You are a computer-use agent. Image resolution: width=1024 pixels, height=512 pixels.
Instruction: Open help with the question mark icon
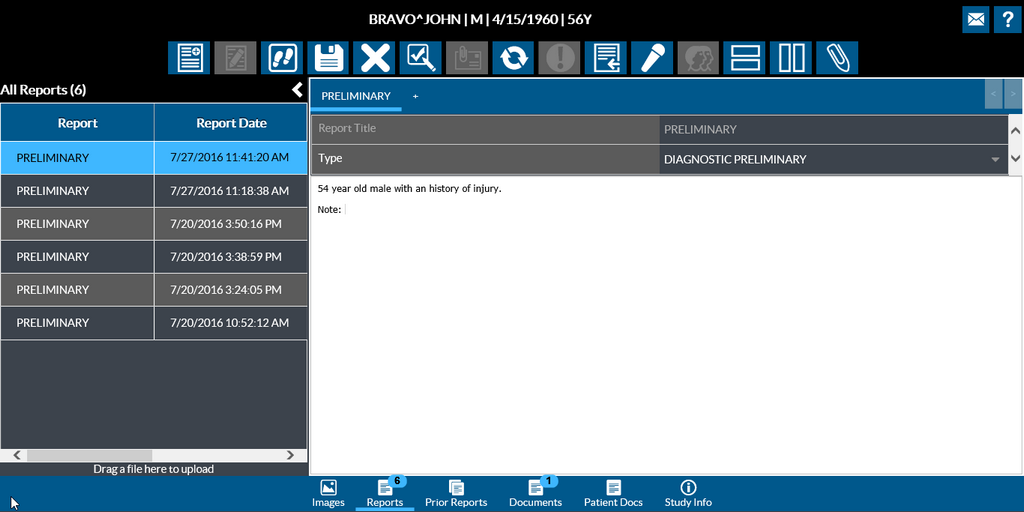[x=1008, y=20]
